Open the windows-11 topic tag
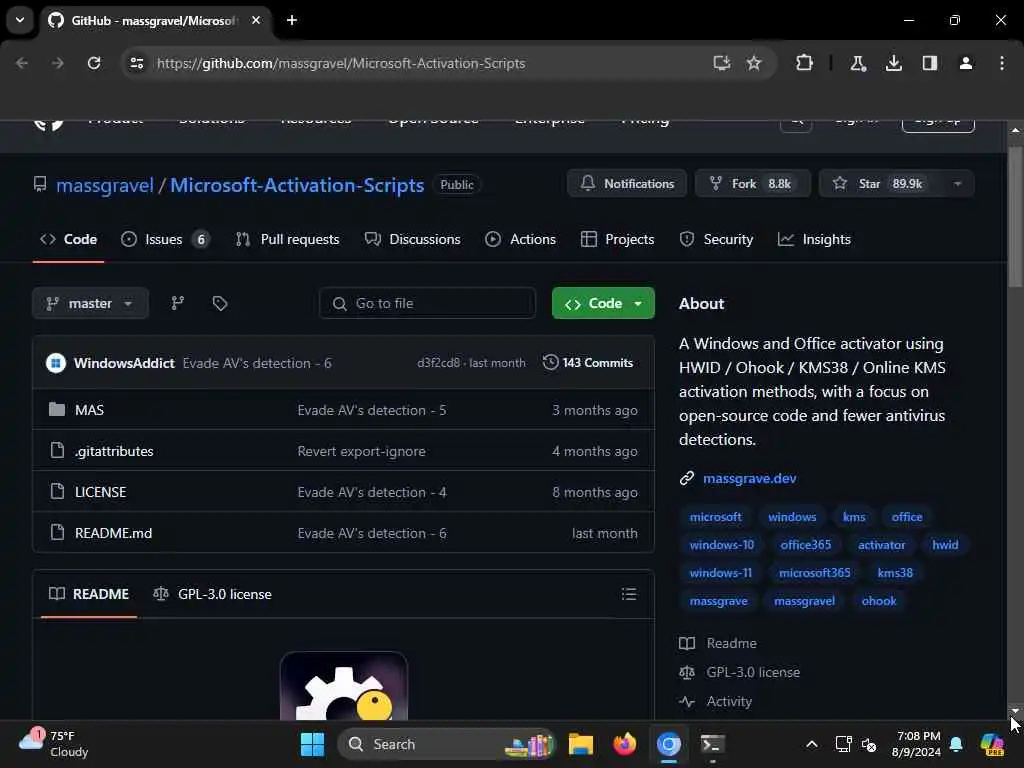The width and height of the screenshot is (1024, 768). 720,573
